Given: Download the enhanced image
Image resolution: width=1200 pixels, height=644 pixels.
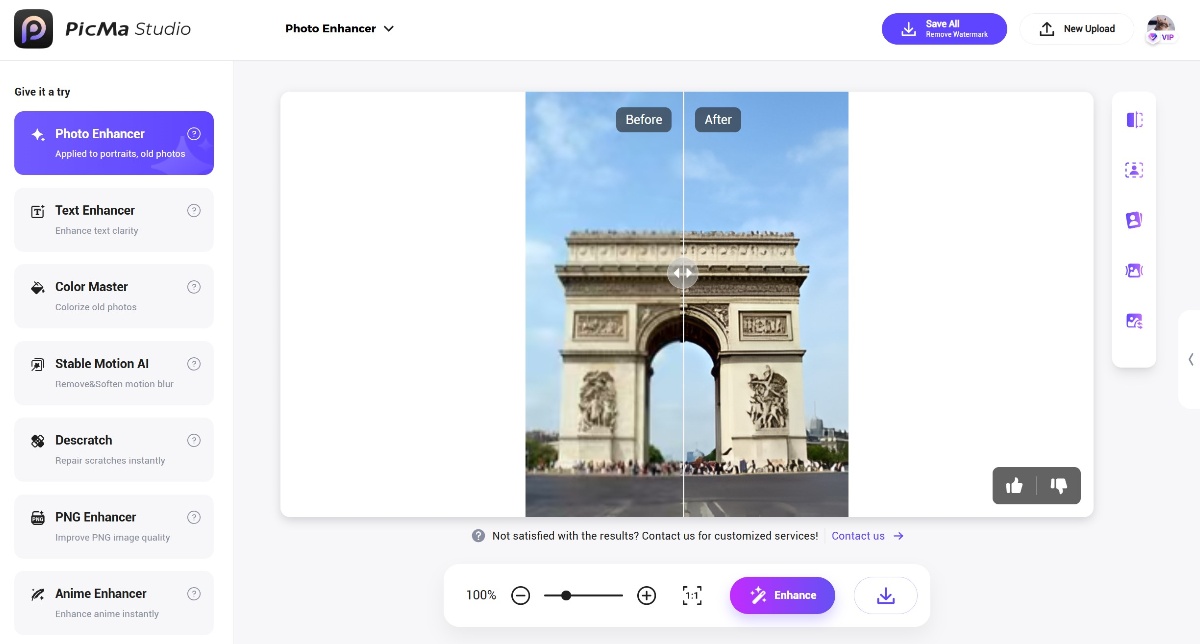Looking at the screenshot, I should (x=885, y=595).
